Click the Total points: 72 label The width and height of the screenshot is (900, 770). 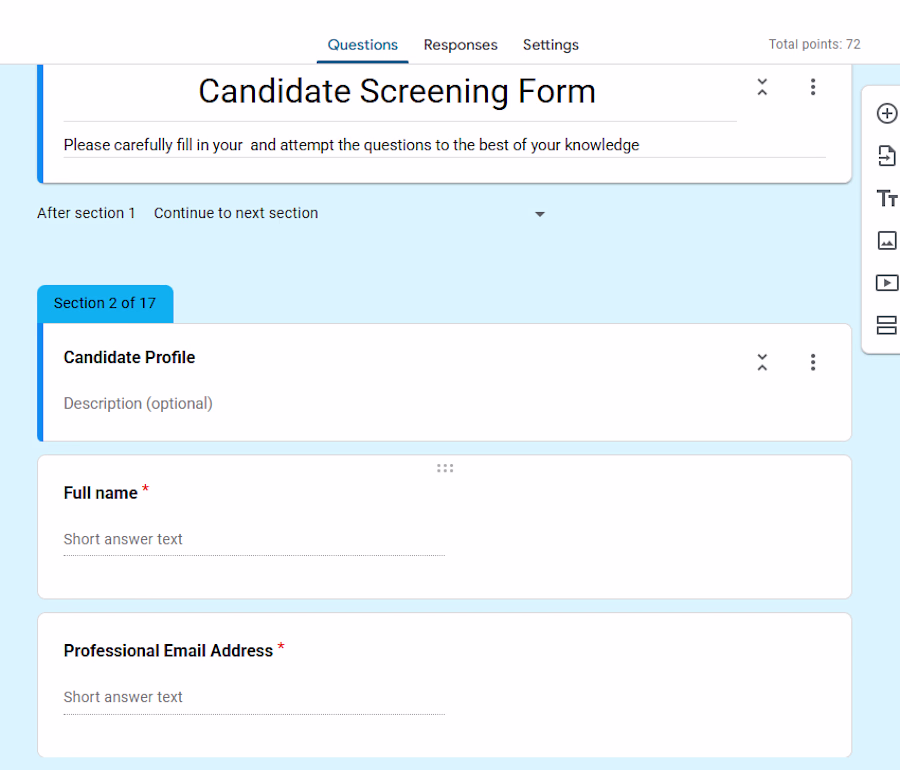(814, 44)
